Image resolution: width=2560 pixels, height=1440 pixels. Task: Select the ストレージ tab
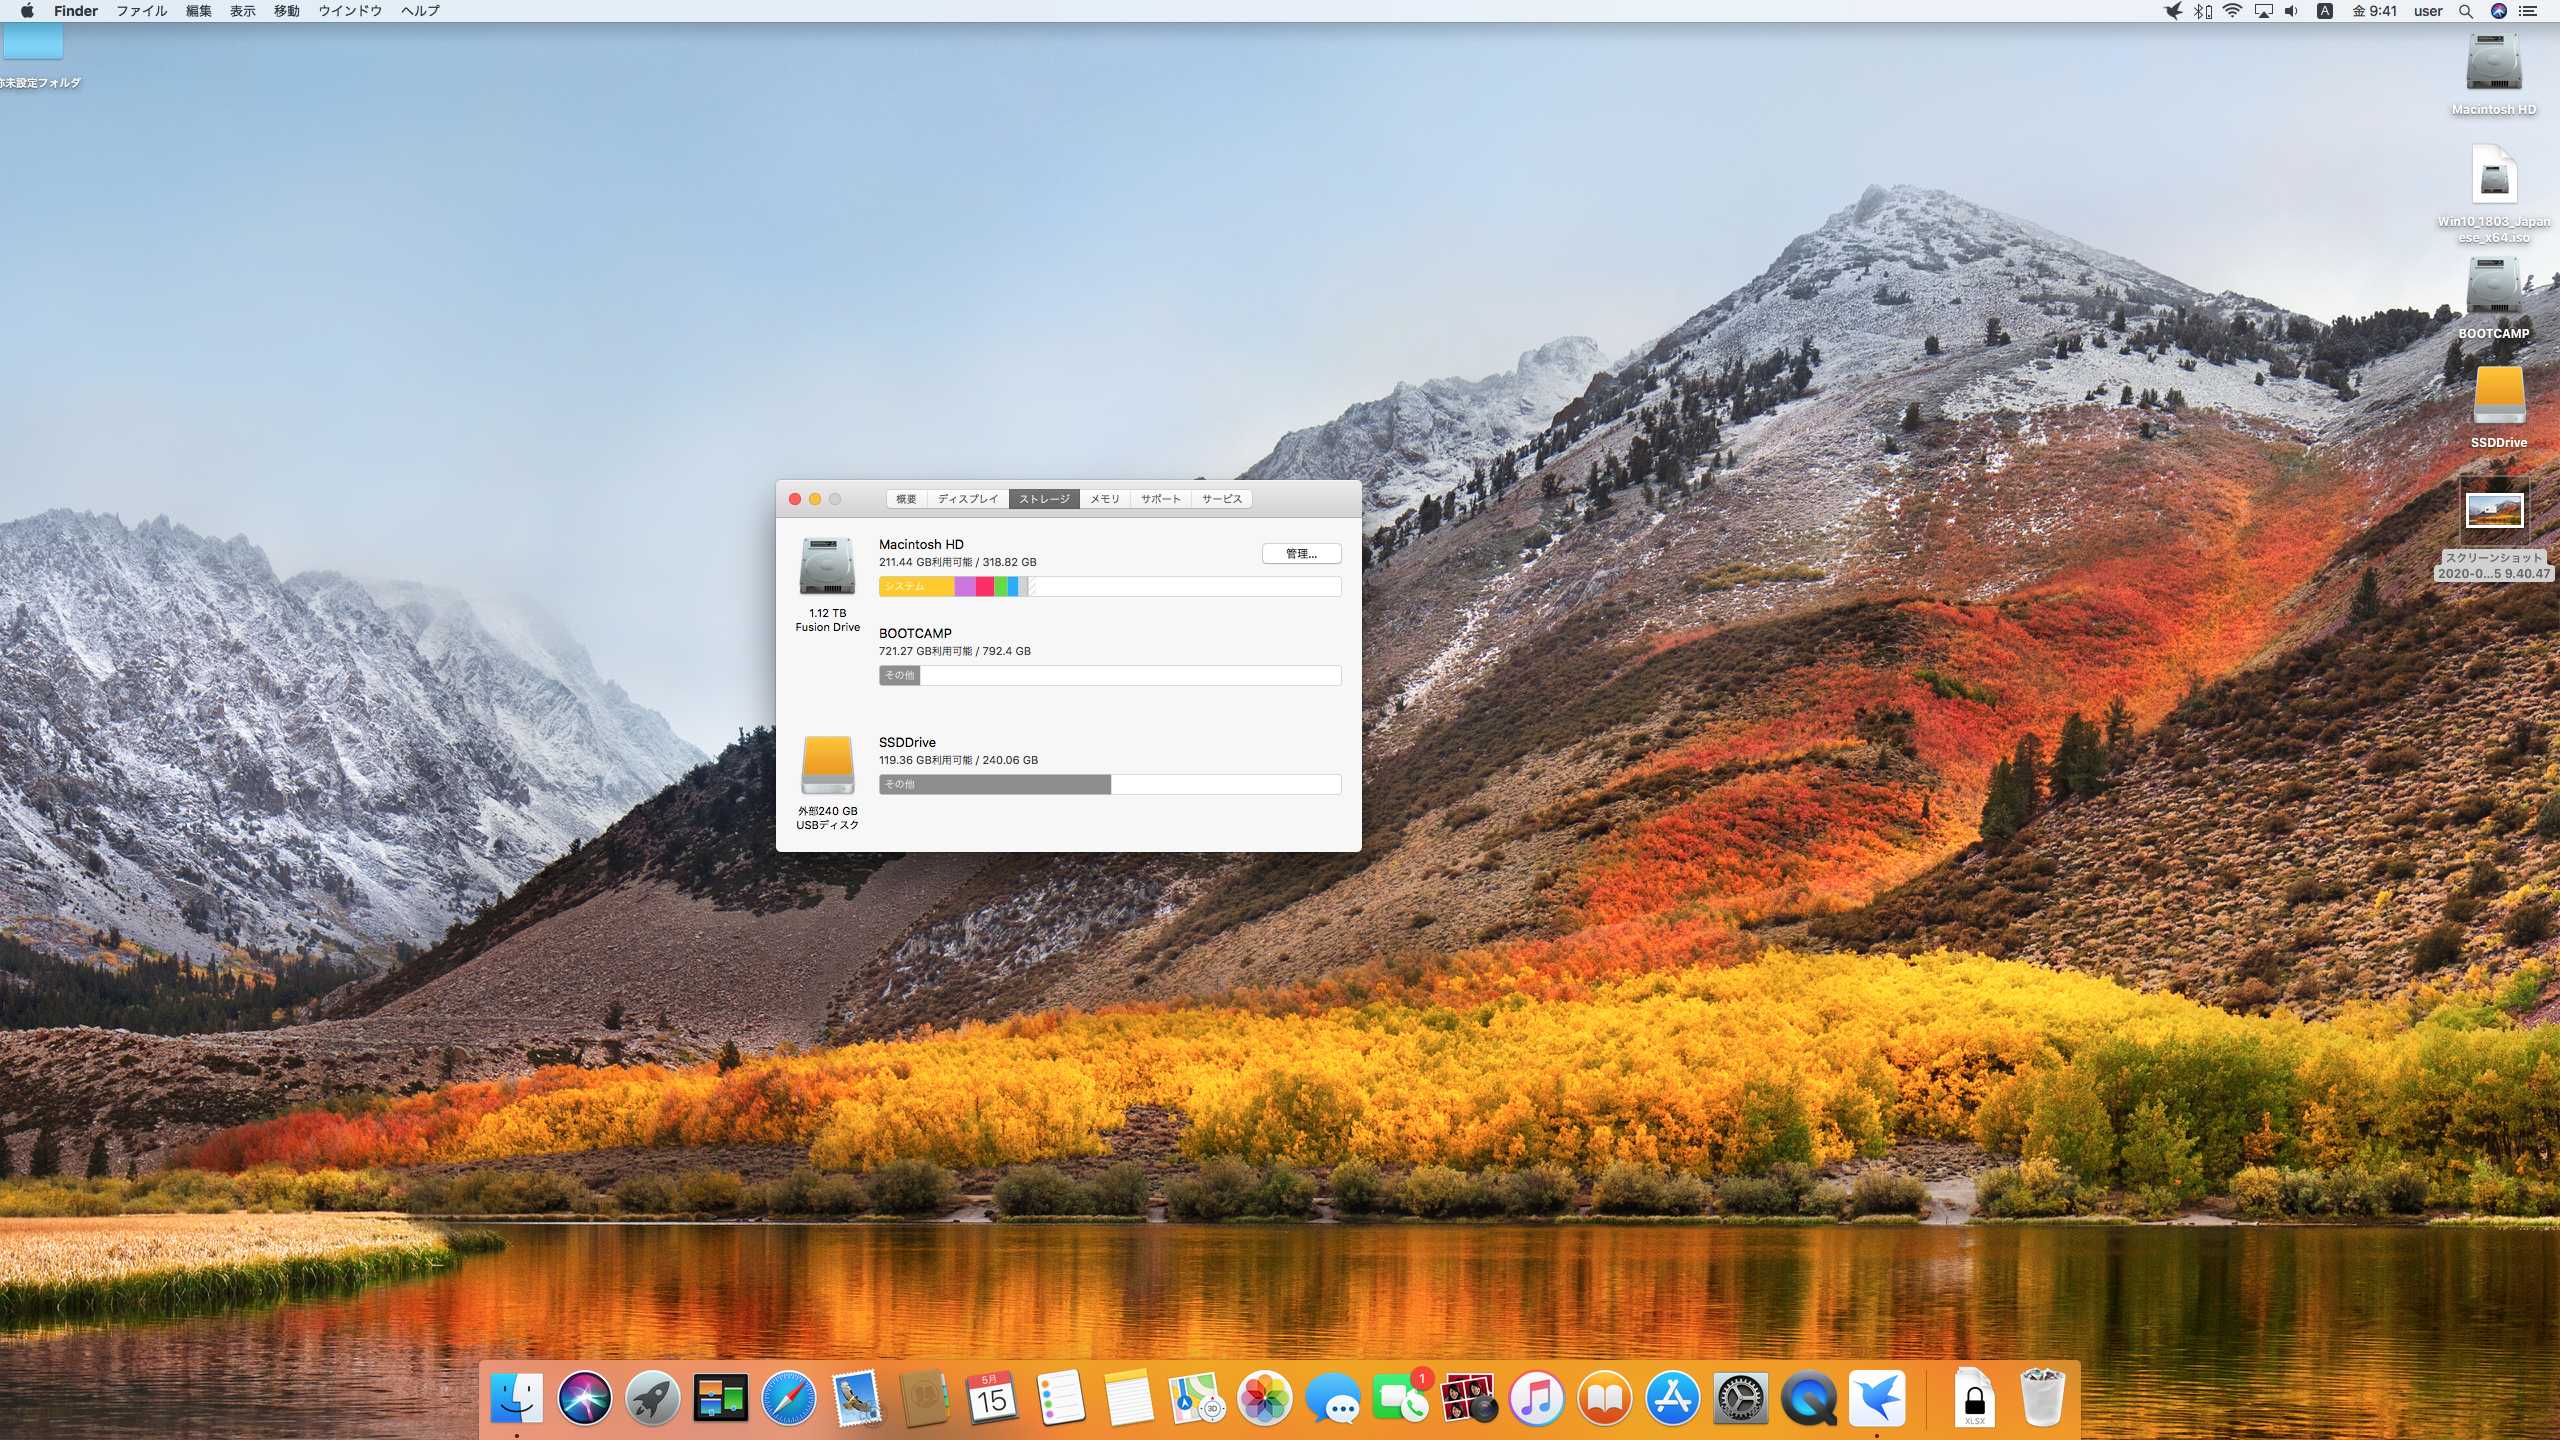(x=1044, y=499)
